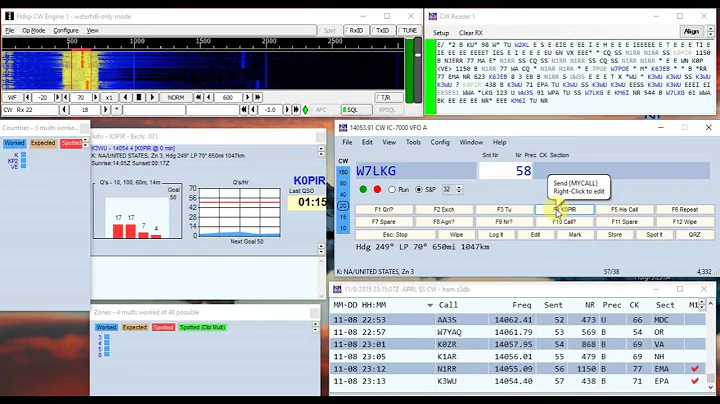Click the vertical slider right of the Fldigi waterfall
The height and width of the screenshot is (404, 720).
coord(417,70)
